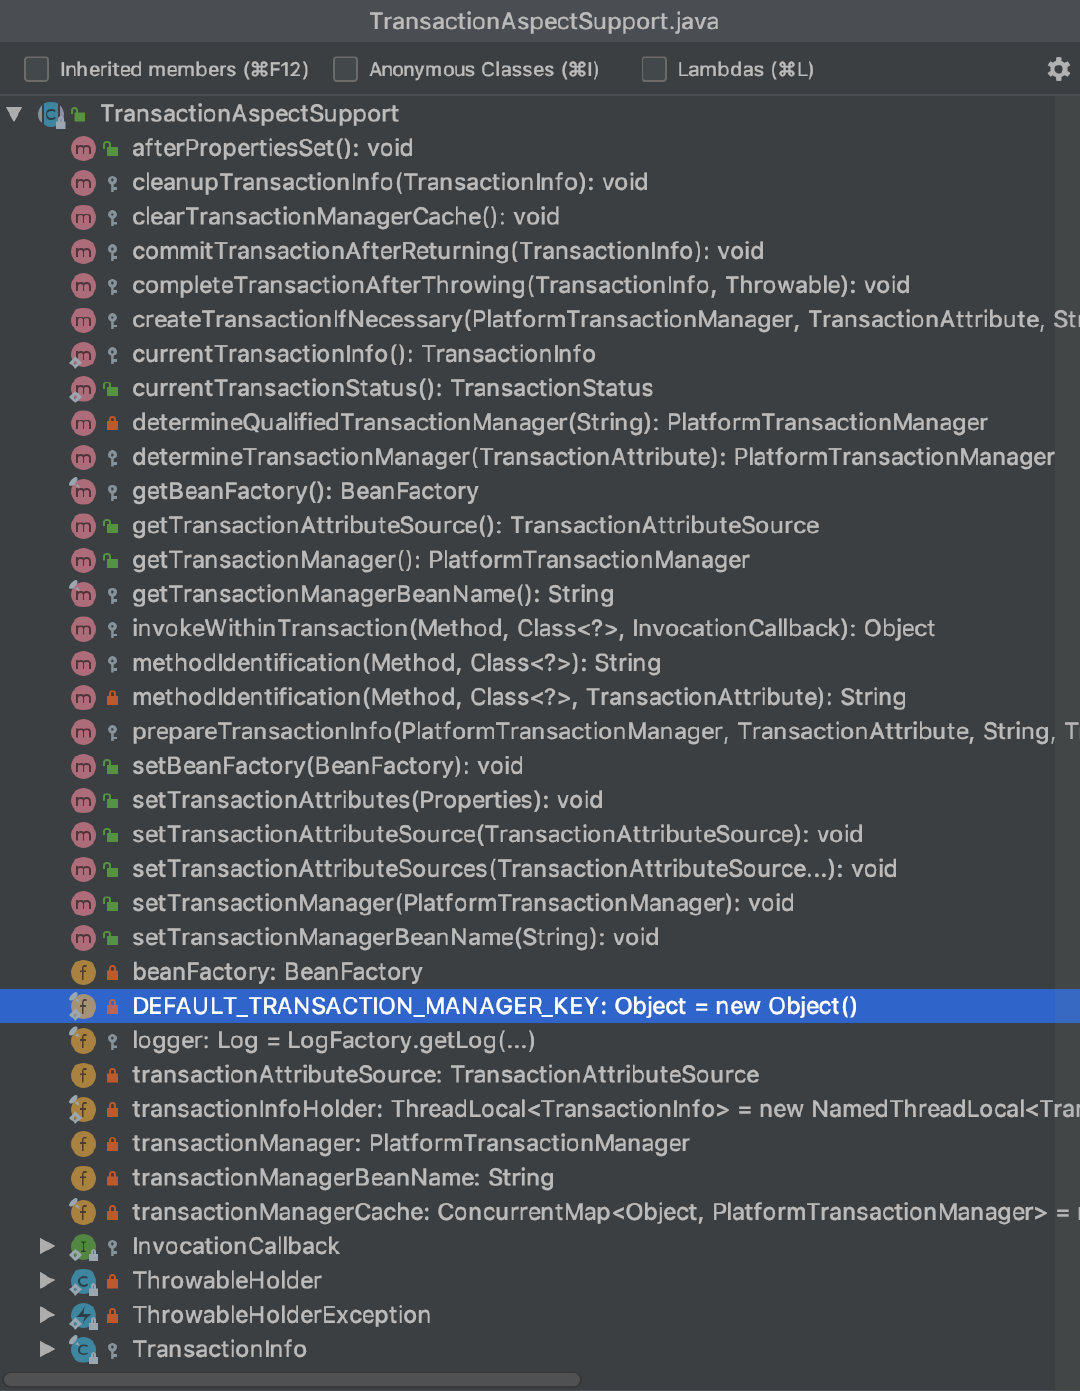Collapse the TransactionAspectSupport class node

(14, 114)
